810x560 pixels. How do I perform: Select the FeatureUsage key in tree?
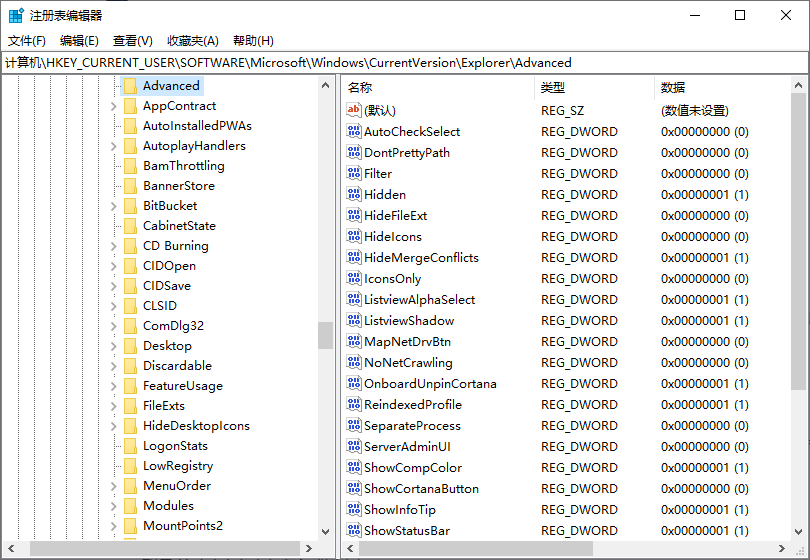point(182,385)
